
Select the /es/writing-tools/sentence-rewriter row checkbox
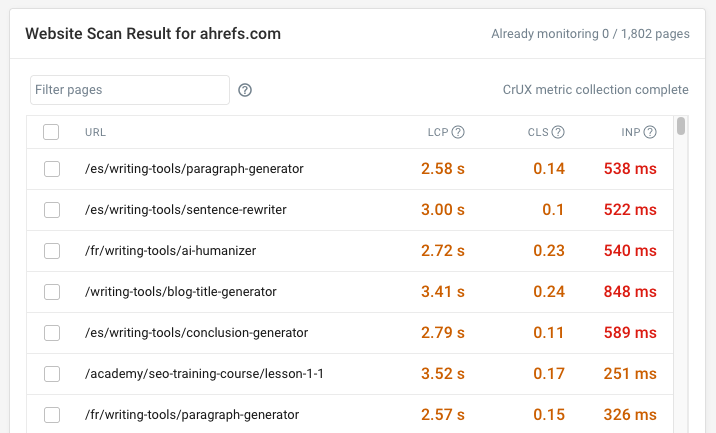coord(52,210)
